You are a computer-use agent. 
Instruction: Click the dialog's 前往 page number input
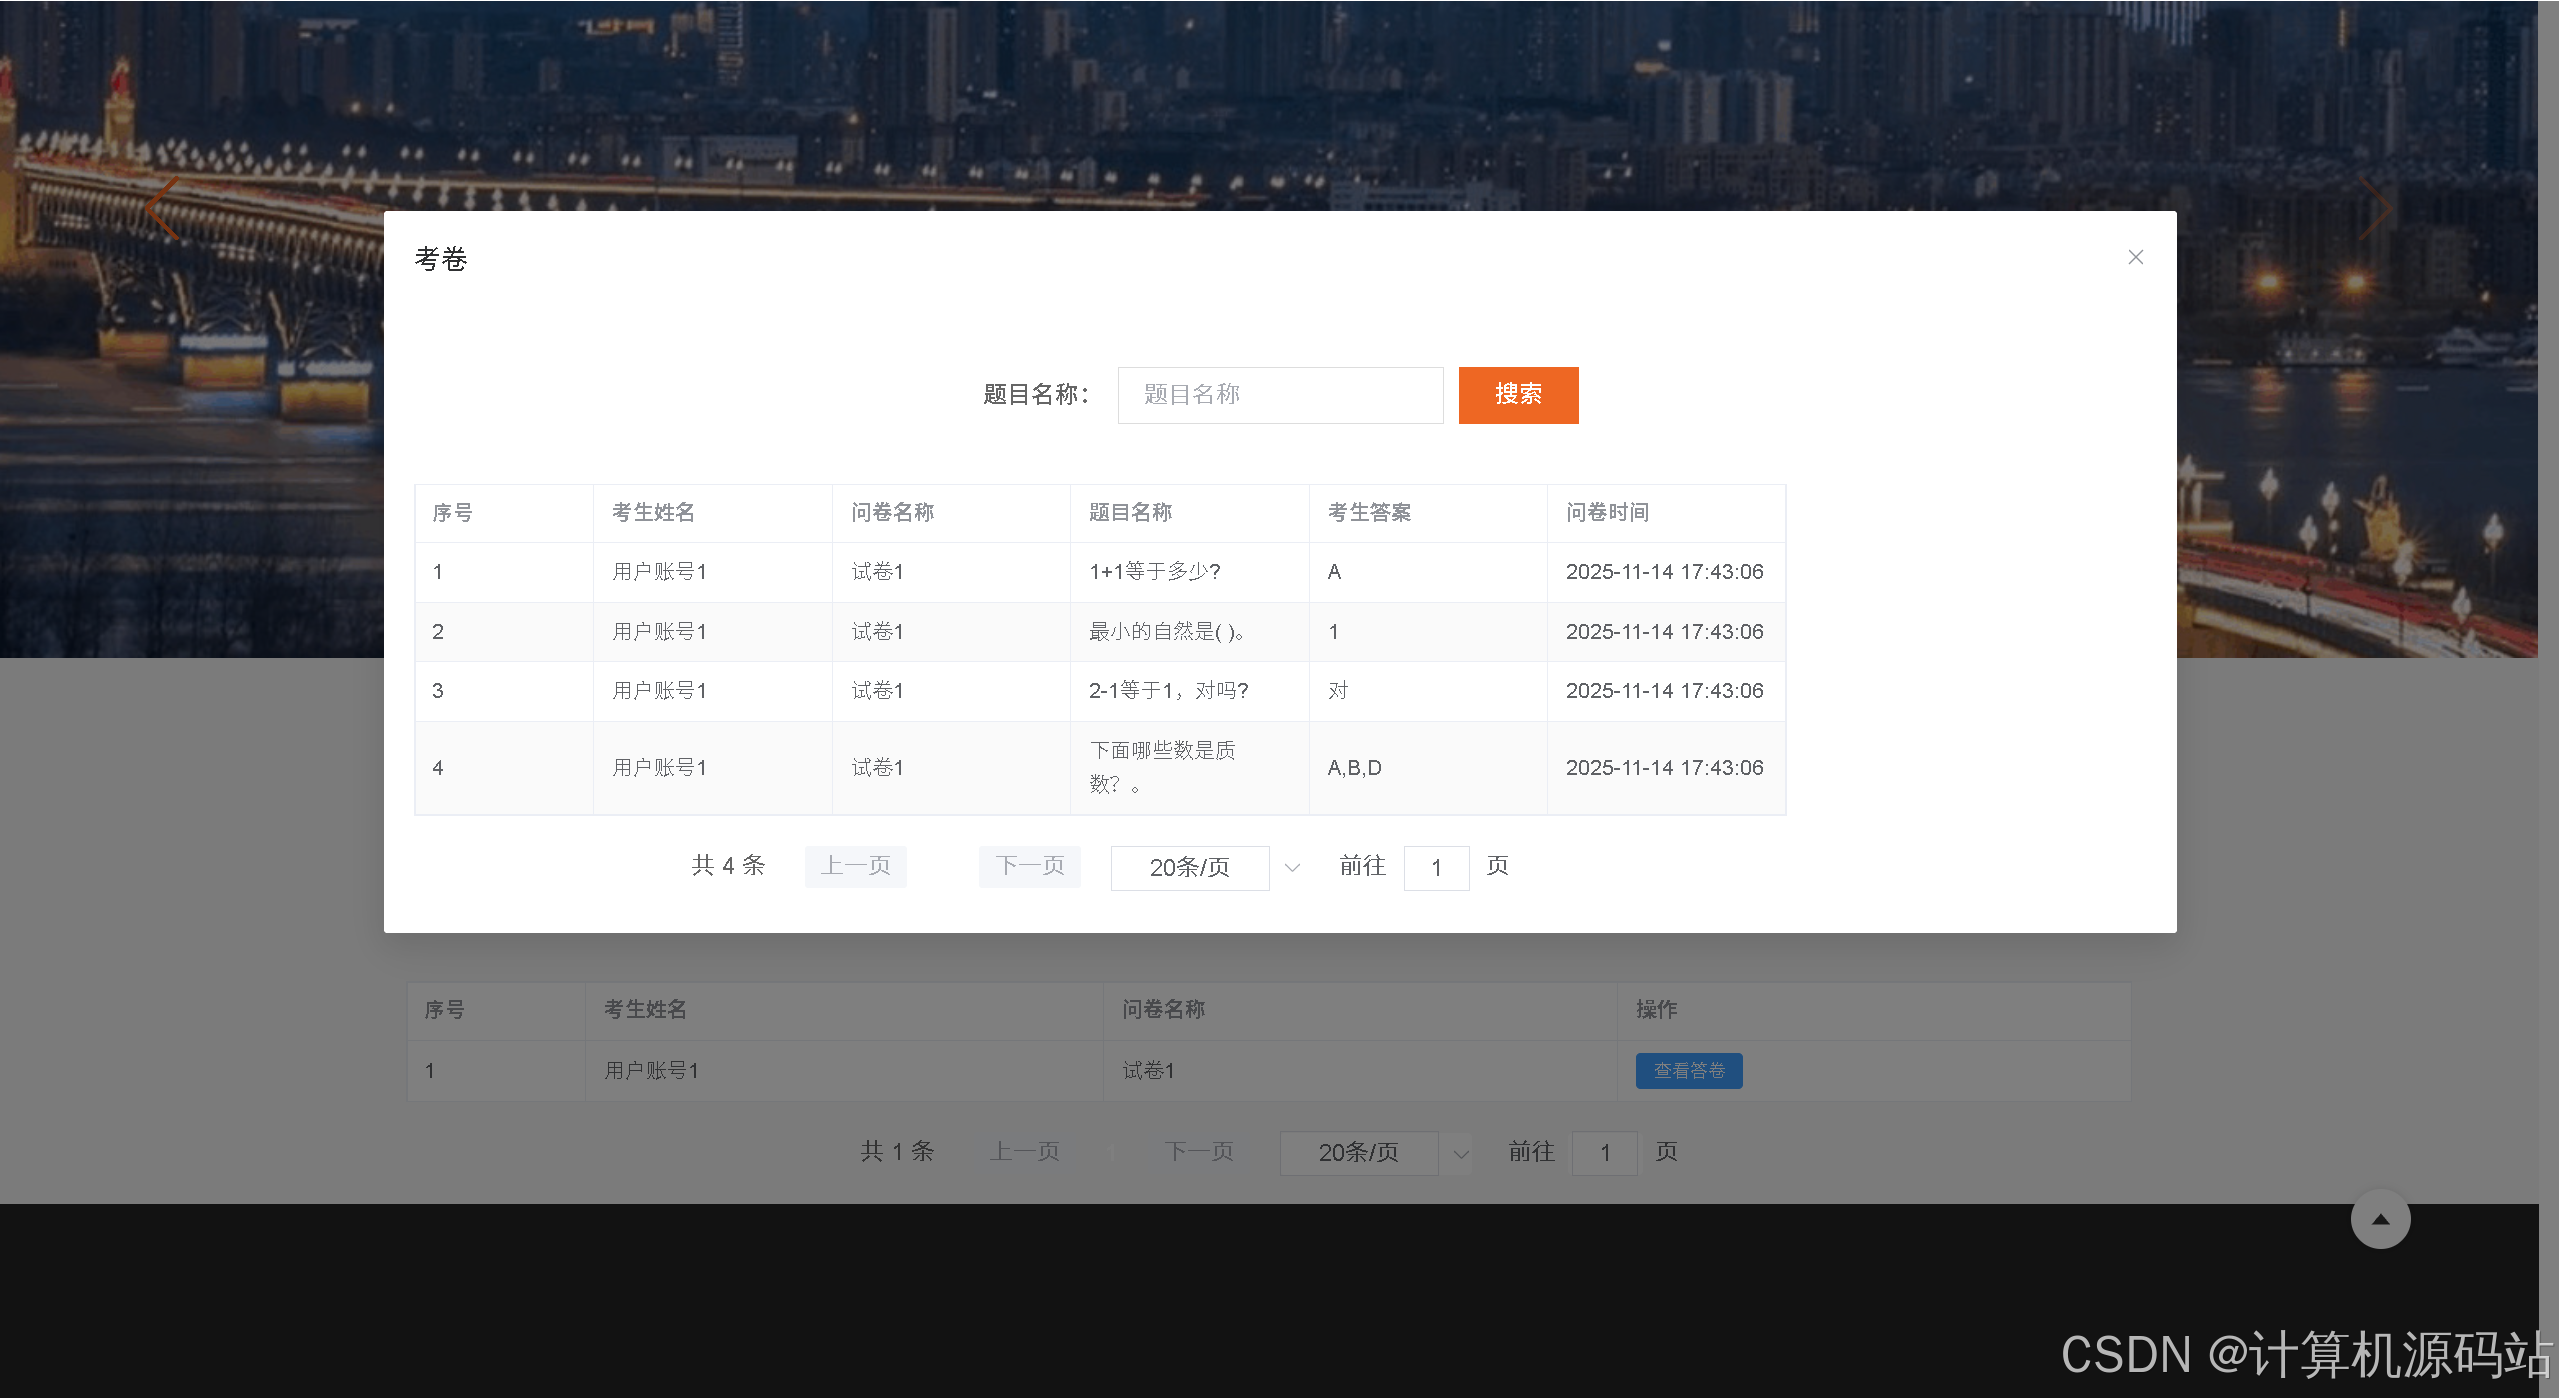click(x=1436, y=867)
